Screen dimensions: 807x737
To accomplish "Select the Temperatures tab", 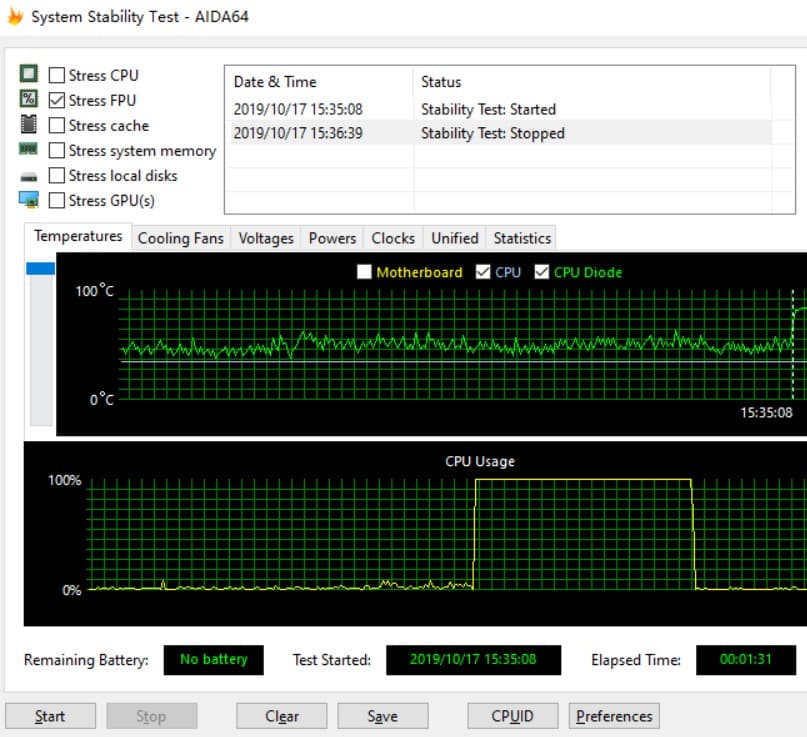I will pos(78,236).
